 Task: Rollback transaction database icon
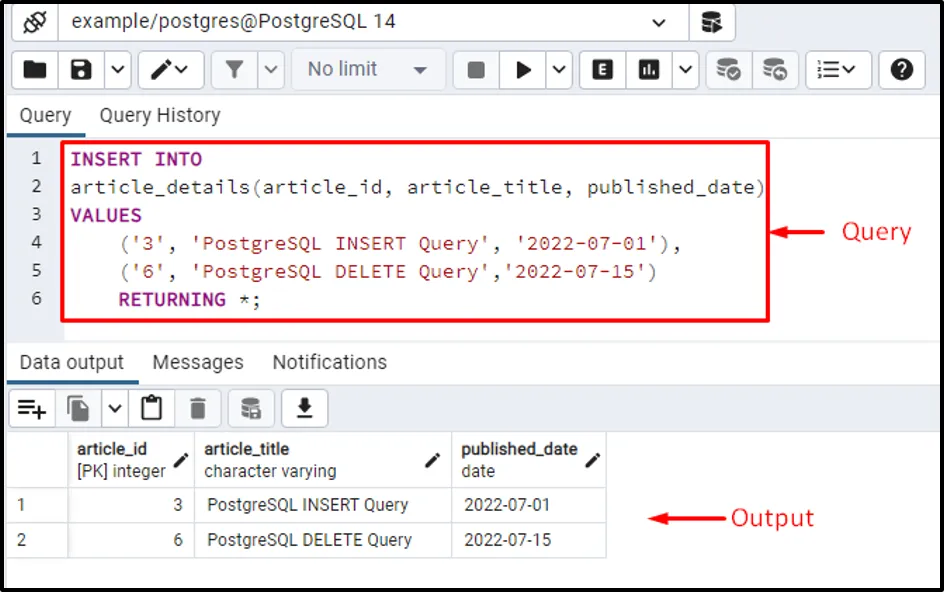click(775, 70)
